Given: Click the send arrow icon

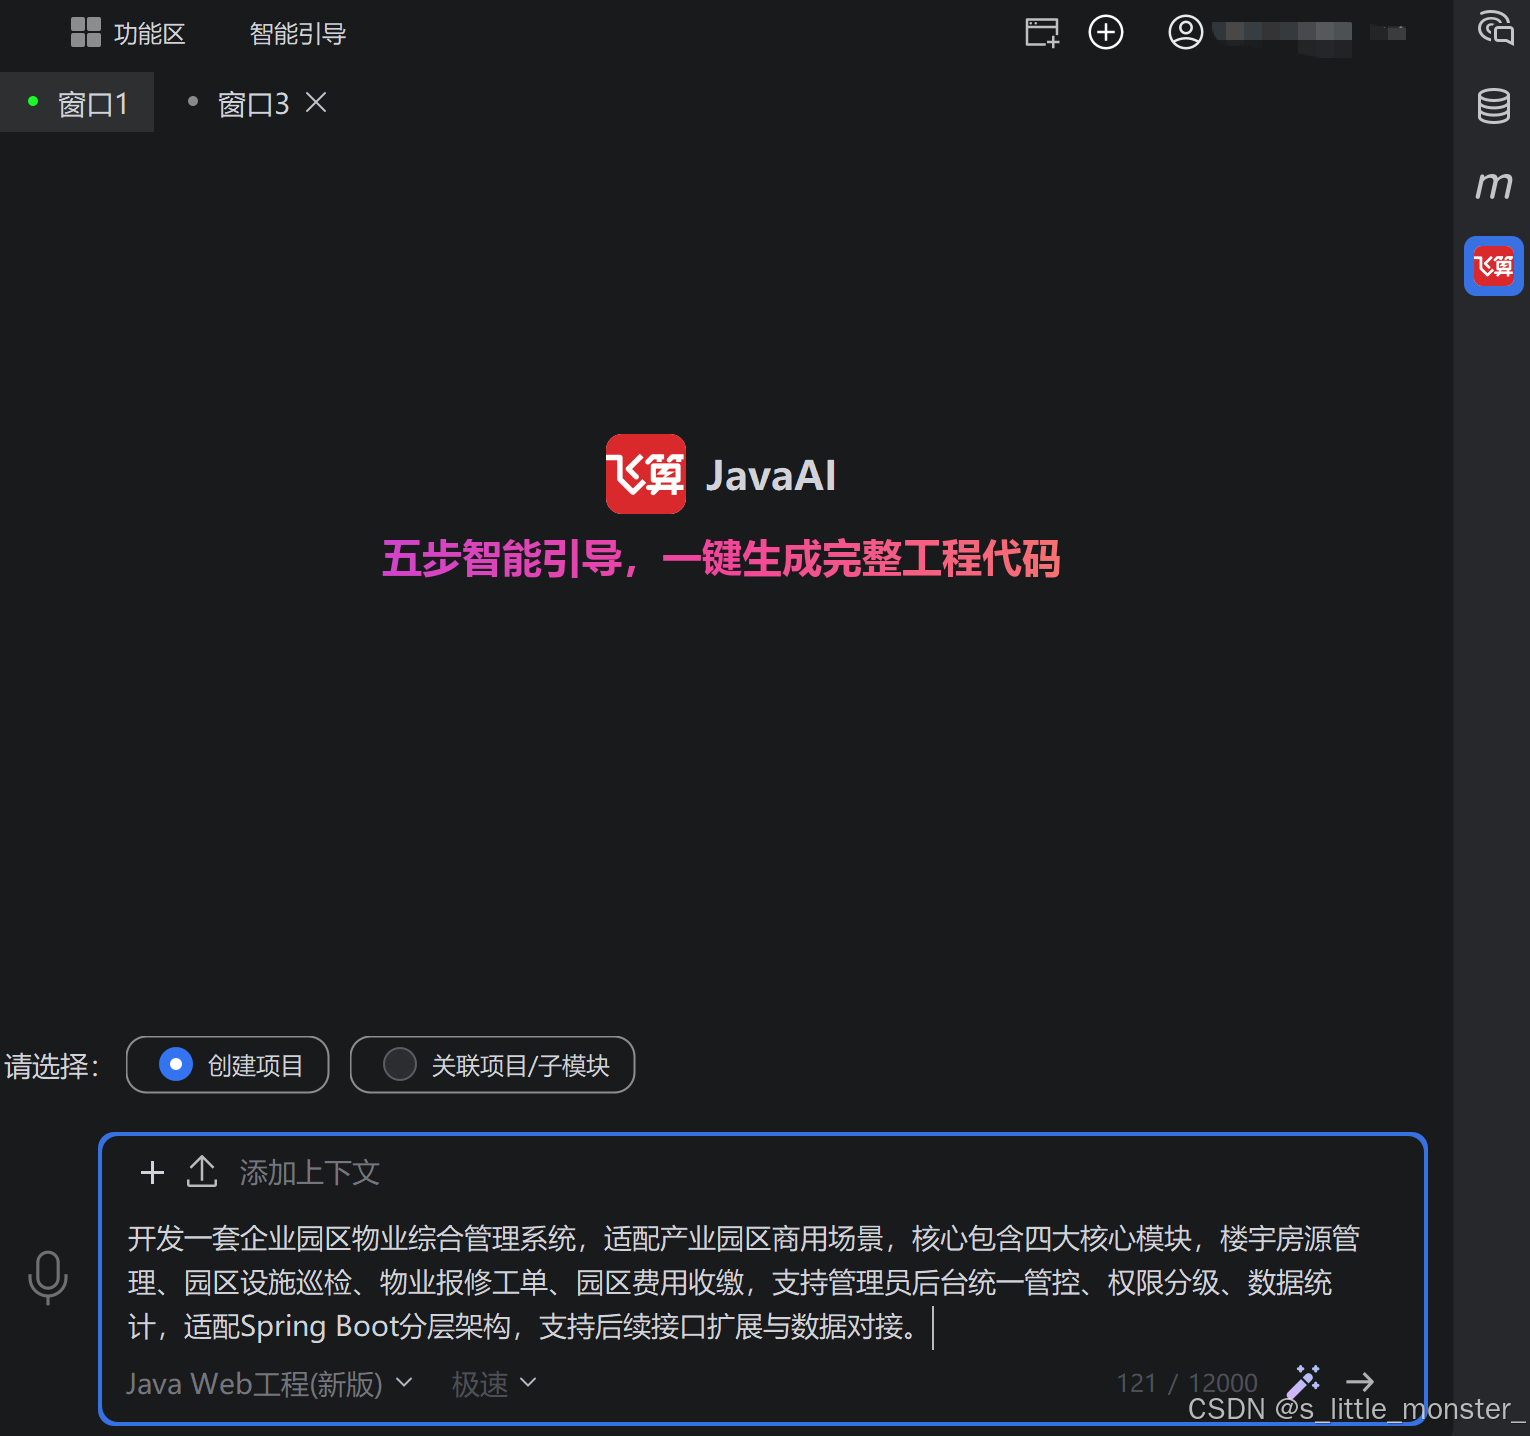Looking at the screenshot, I should pos(1360,1382).
